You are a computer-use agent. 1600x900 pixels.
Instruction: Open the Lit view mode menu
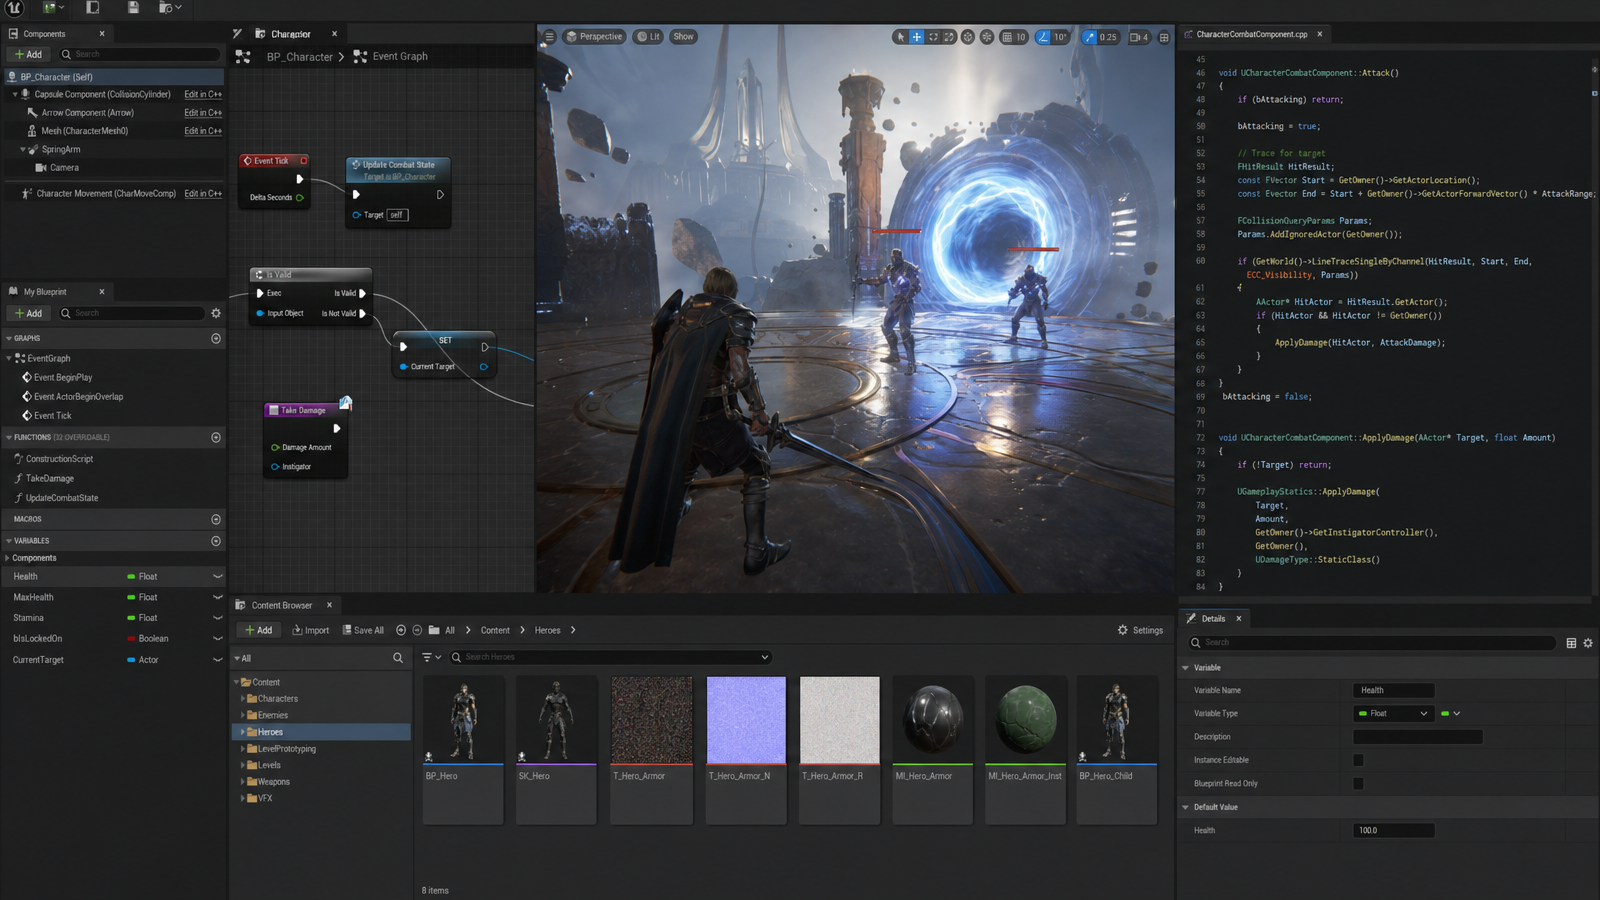tap(649, 37)
